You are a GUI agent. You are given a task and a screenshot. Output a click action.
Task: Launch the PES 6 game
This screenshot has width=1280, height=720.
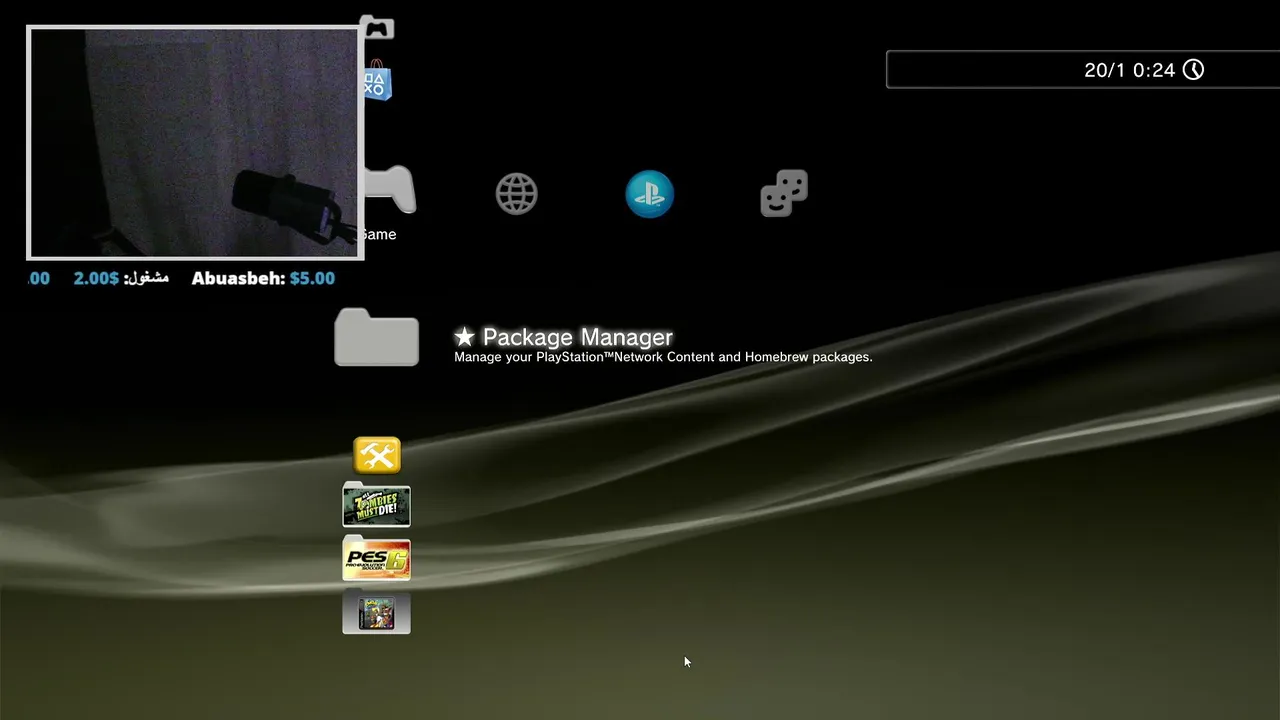tap(376, 558)
